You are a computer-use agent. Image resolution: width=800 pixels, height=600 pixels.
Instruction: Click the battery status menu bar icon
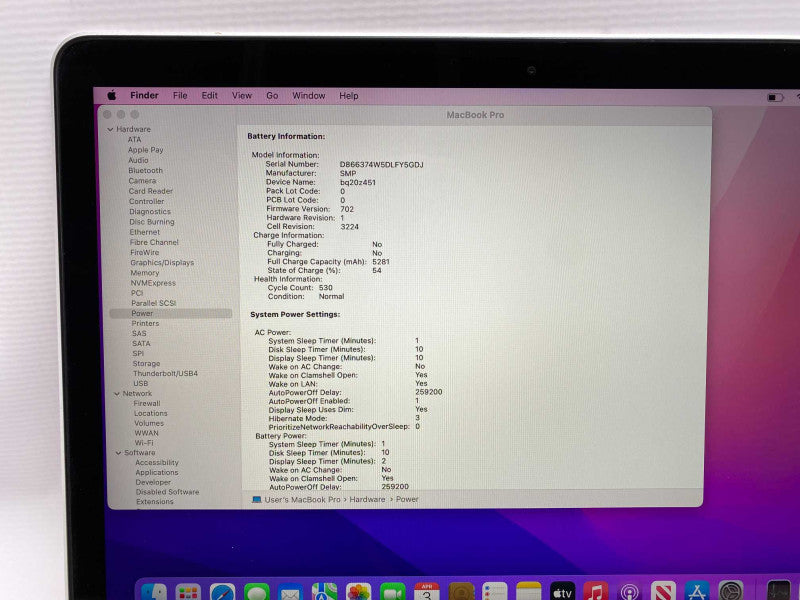pyautogui.click(x=775, y=97)
